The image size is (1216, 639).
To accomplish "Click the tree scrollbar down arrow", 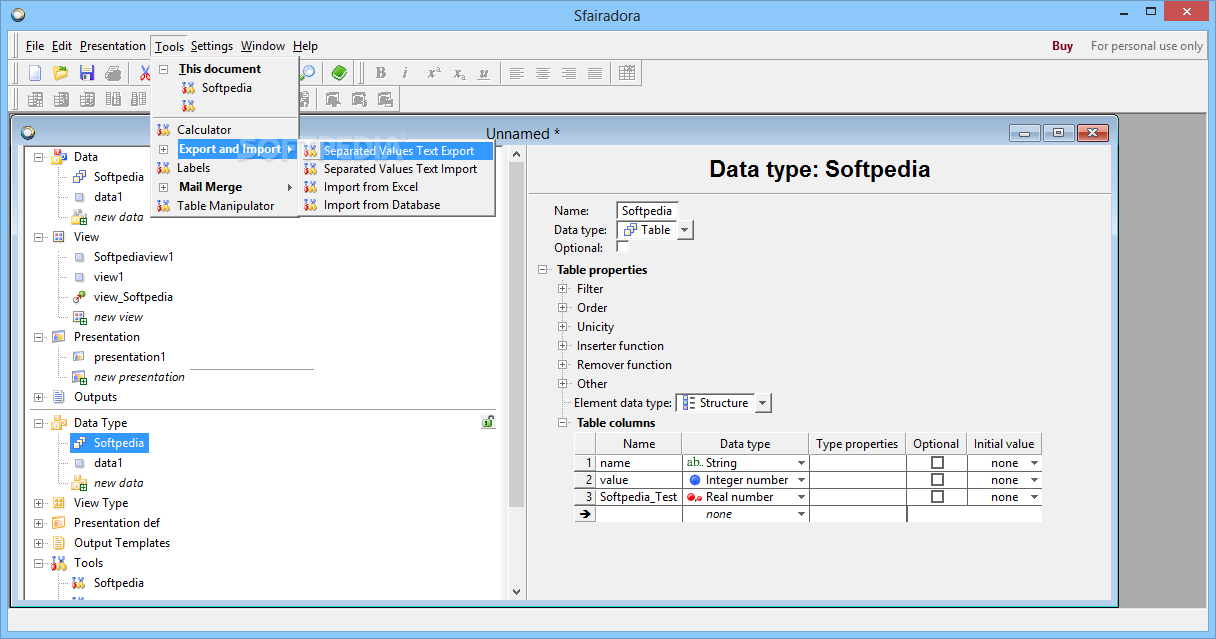I will 516,592.
